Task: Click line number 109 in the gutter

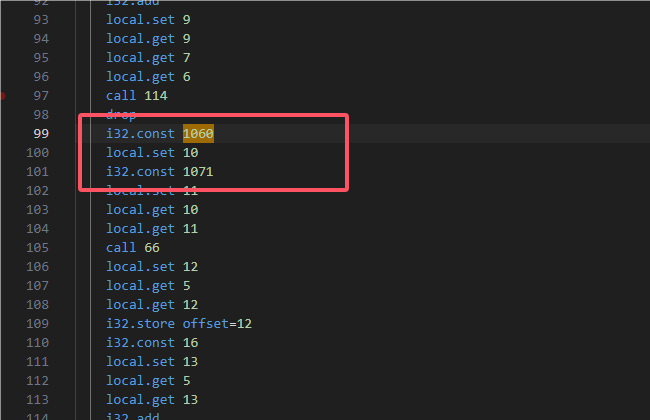Action: coord(37,324)
